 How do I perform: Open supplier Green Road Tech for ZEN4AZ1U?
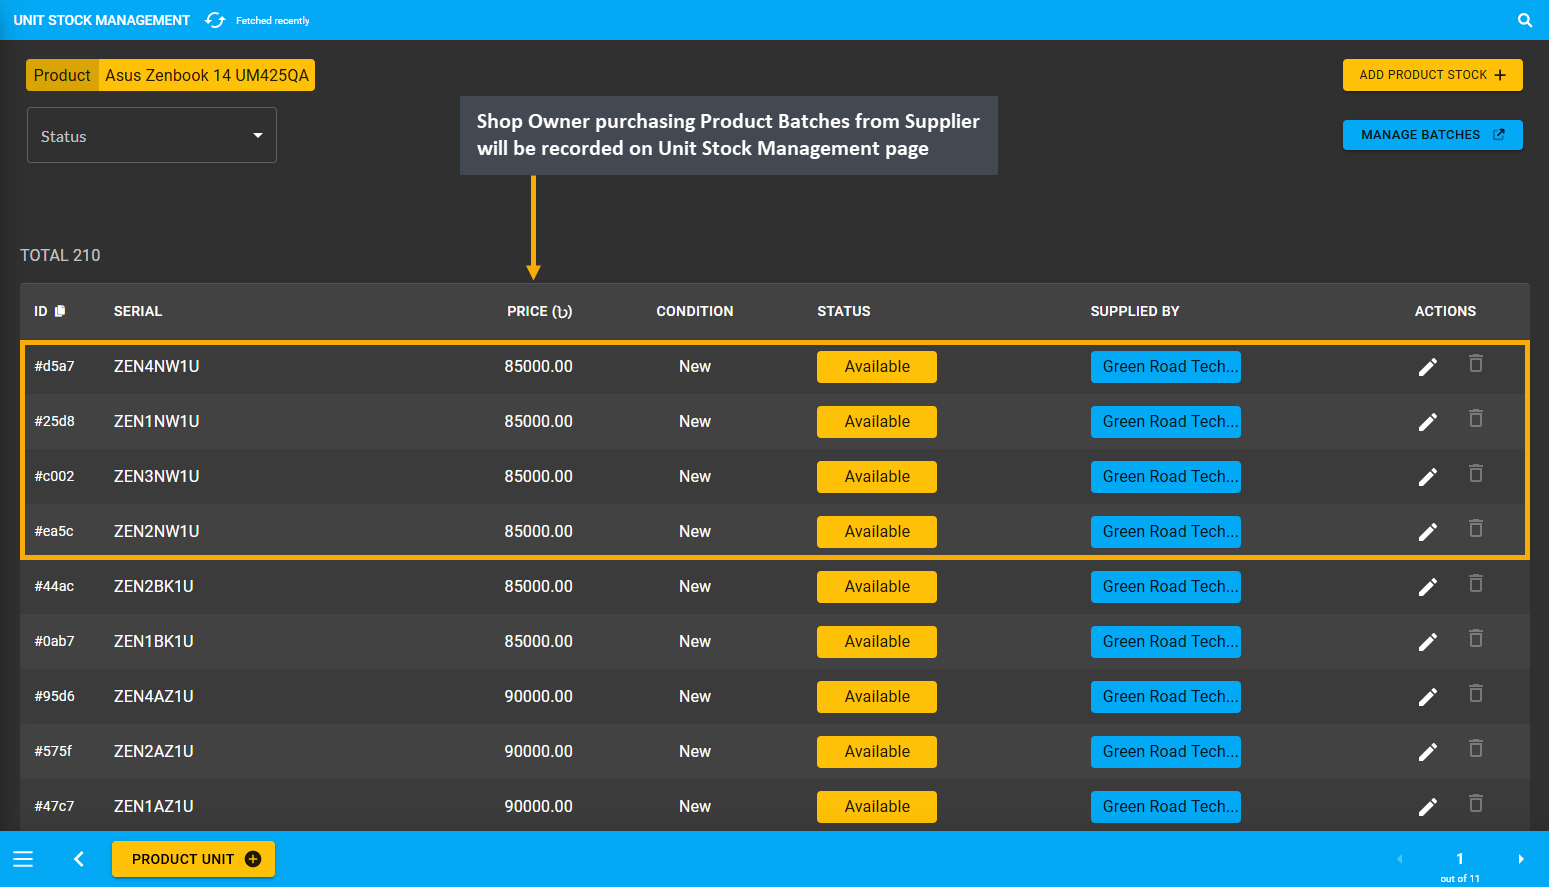click(1165, 697)
